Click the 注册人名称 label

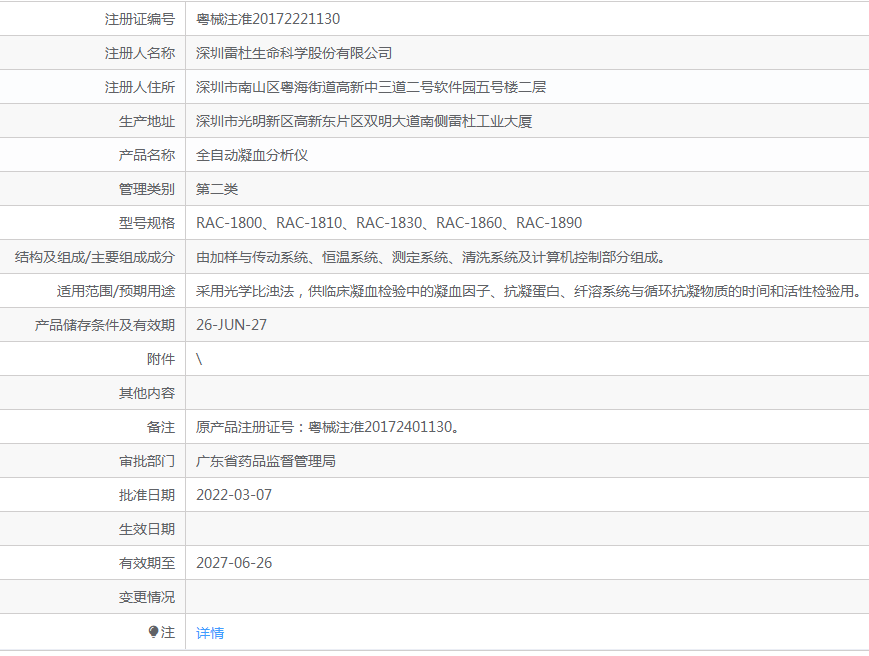[x=140, y=53]
